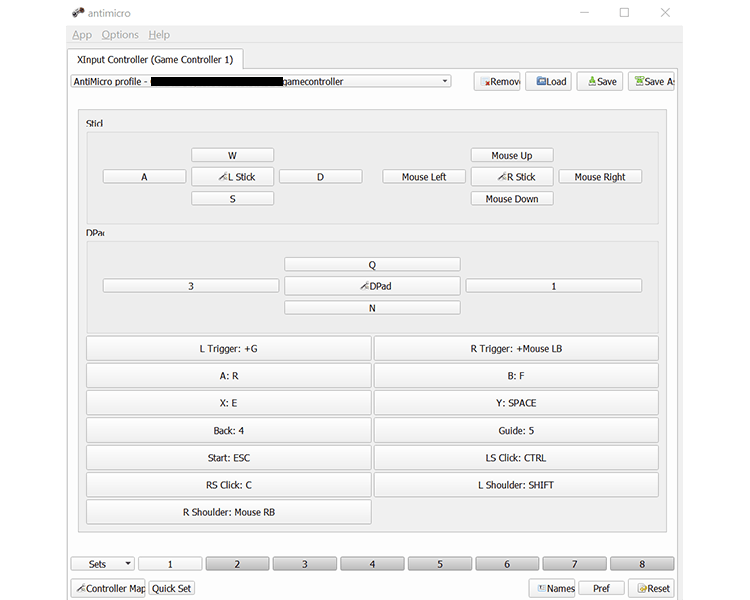Switch to set 6
Image resolution: width=750 pixels, height=600 pixels.
tap(507, 564)
